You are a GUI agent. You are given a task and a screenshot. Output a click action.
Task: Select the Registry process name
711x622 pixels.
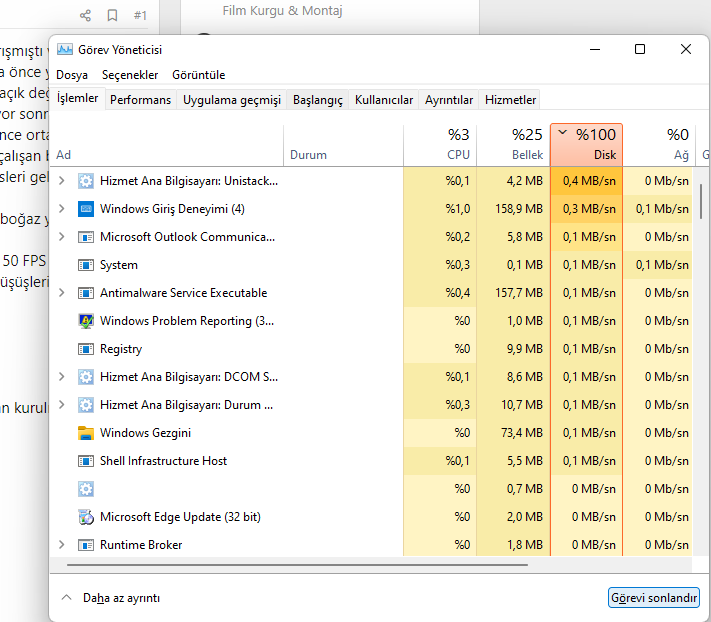click(121, 349)
